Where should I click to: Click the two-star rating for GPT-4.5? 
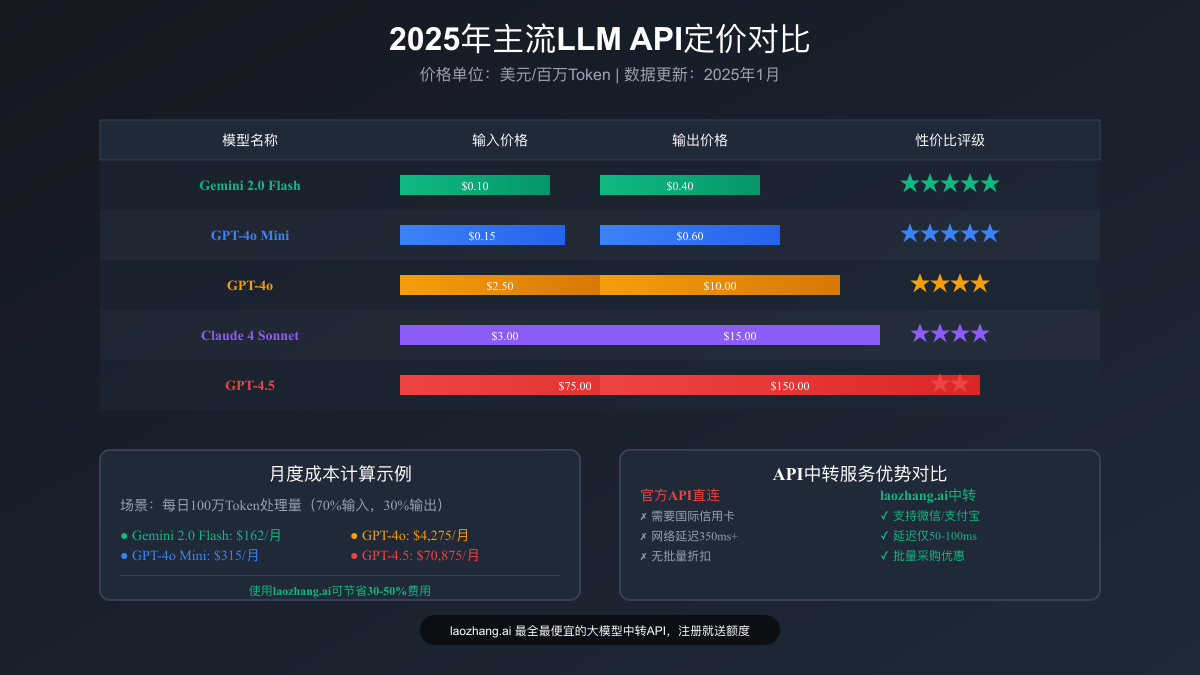[948, 383]
